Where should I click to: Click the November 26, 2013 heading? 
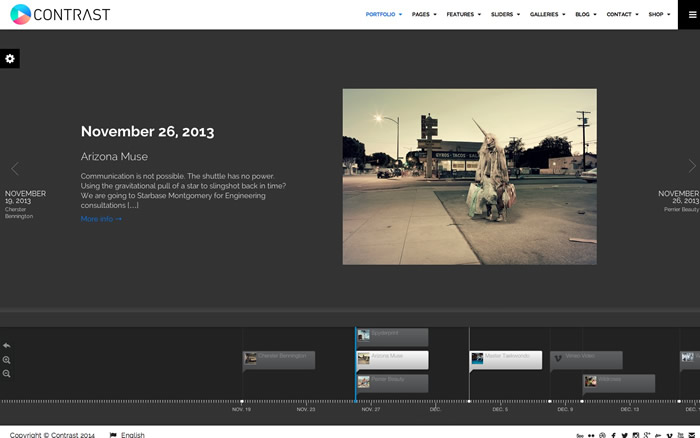point(148,131)
